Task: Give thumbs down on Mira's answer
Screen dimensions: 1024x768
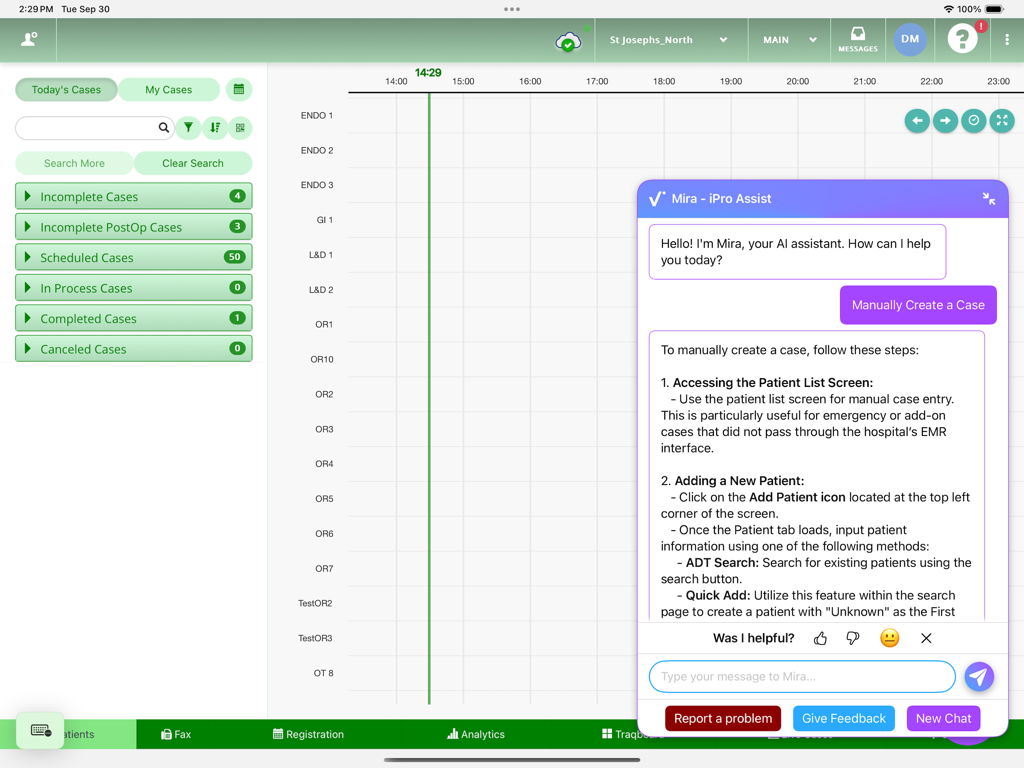Action: [852, 638]
